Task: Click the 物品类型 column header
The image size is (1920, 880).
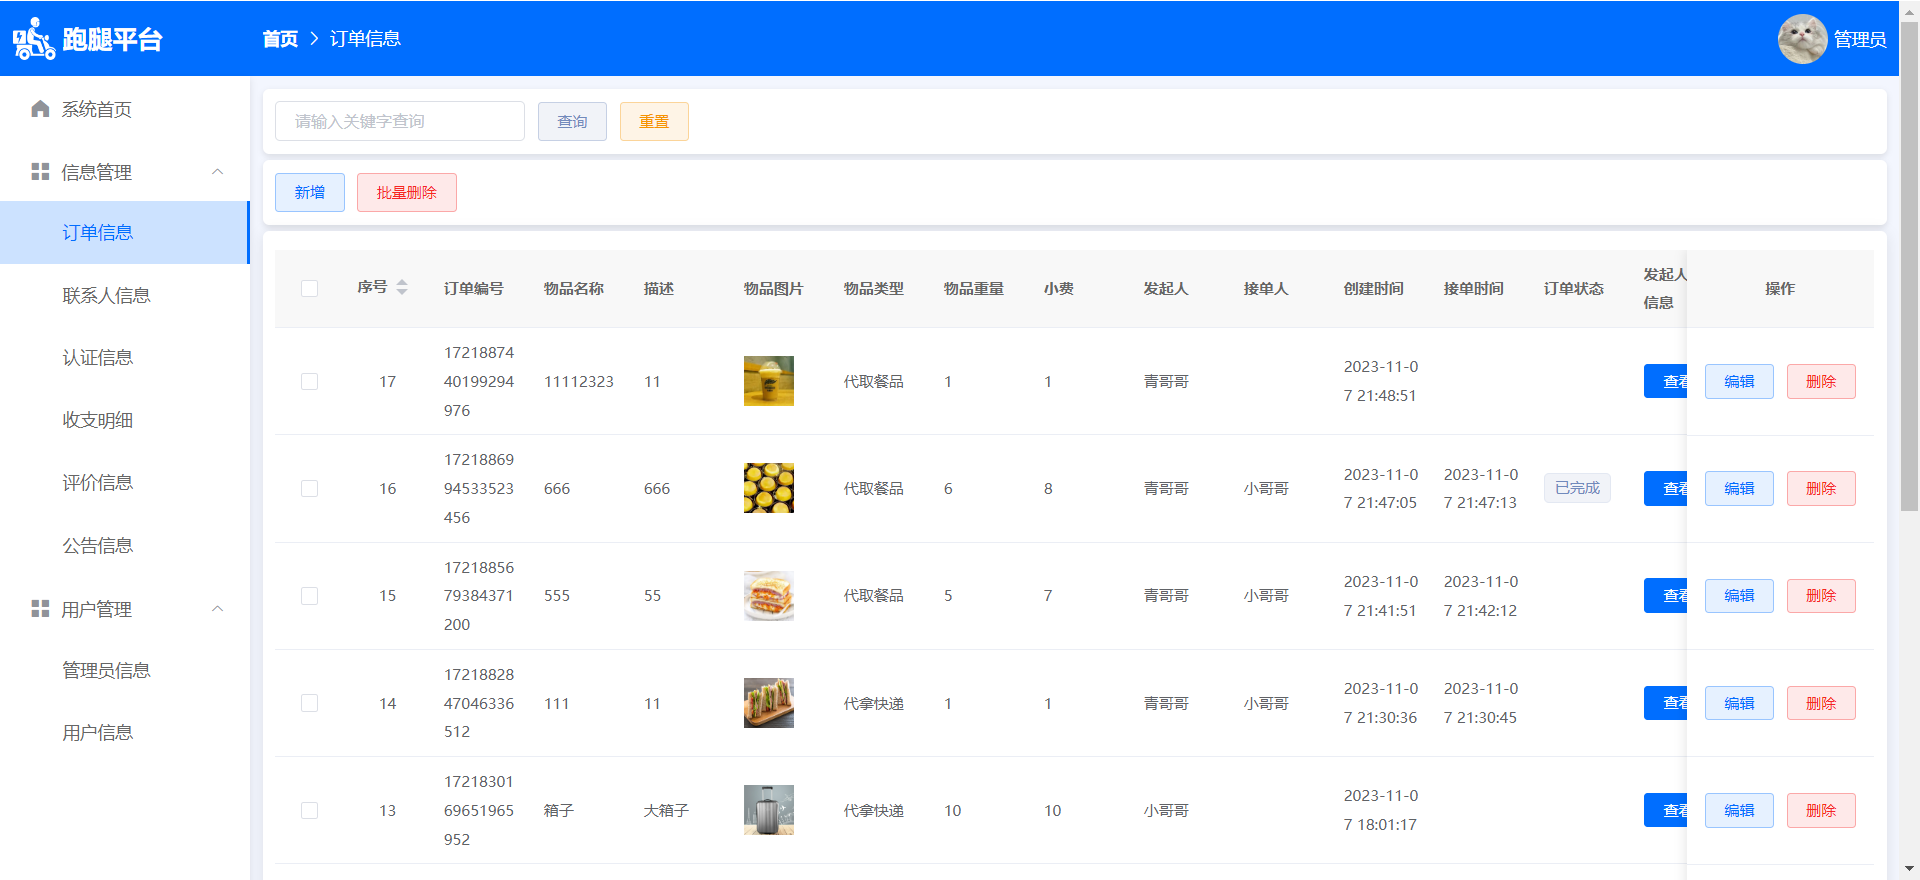Action: coord(874,288)
